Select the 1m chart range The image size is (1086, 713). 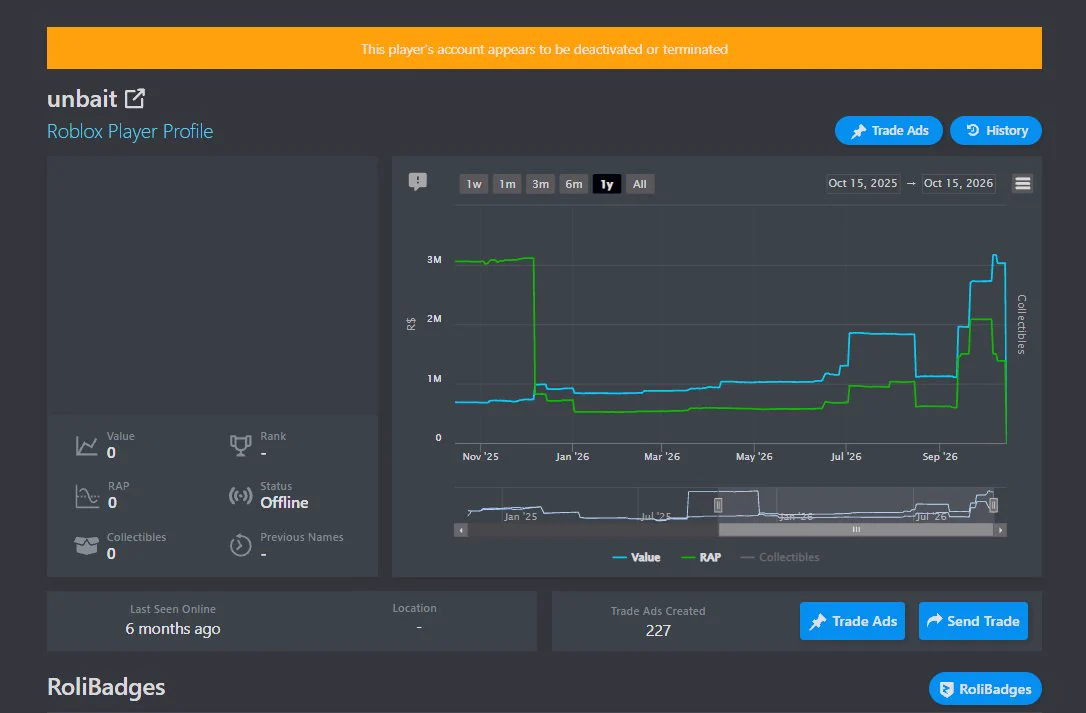click(508, 184)
